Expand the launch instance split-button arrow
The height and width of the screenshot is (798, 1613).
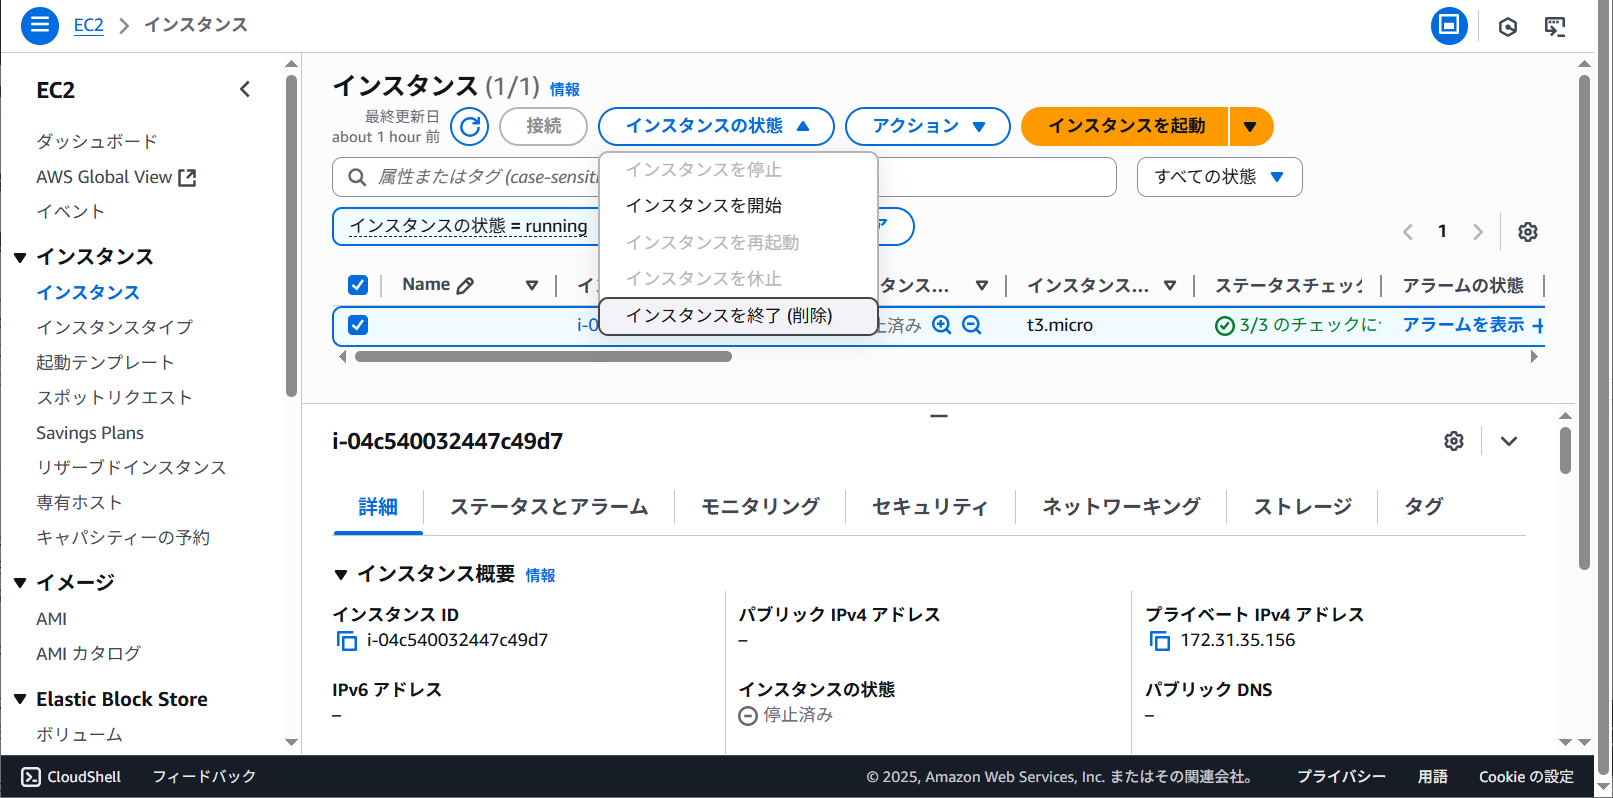pos(1250,127)
